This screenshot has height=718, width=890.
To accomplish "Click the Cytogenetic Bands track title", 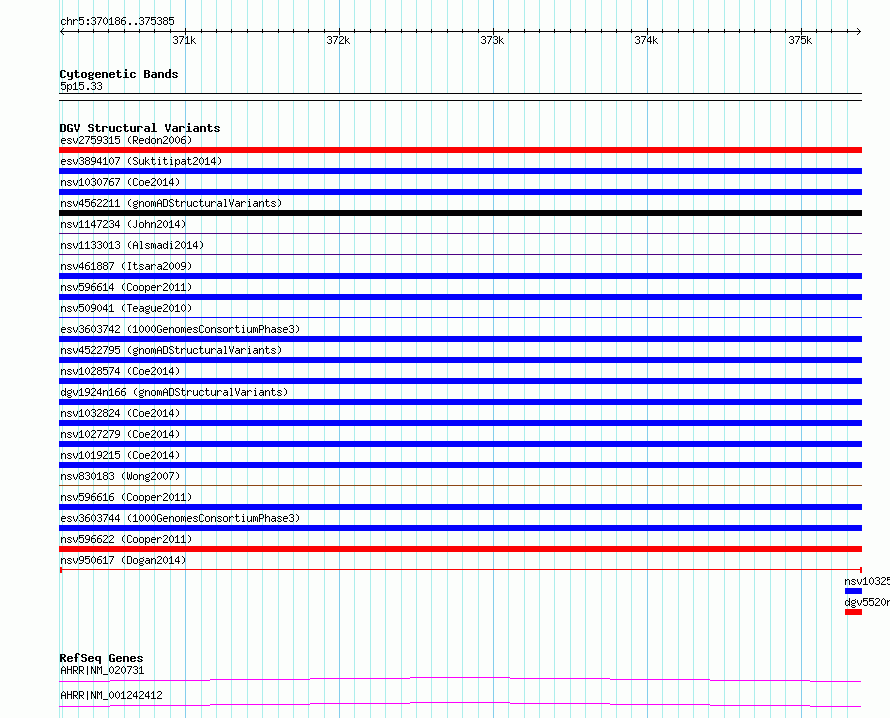I will point(119,74).
